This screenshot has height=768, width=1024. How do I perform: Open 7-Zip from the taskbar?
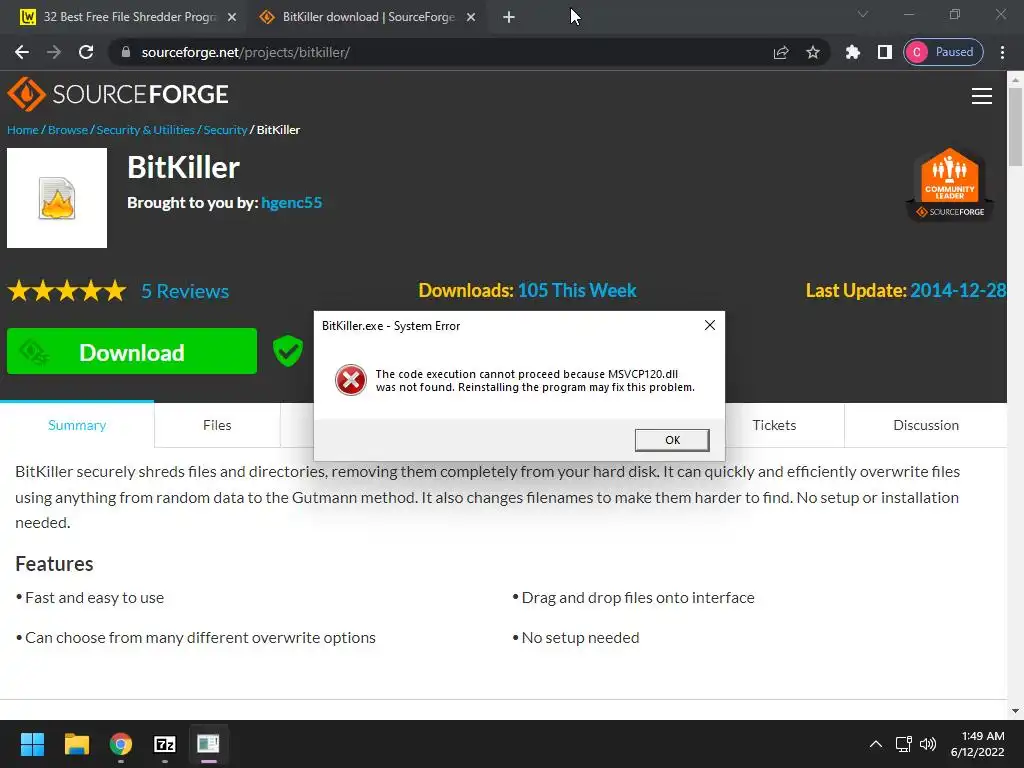165,744
